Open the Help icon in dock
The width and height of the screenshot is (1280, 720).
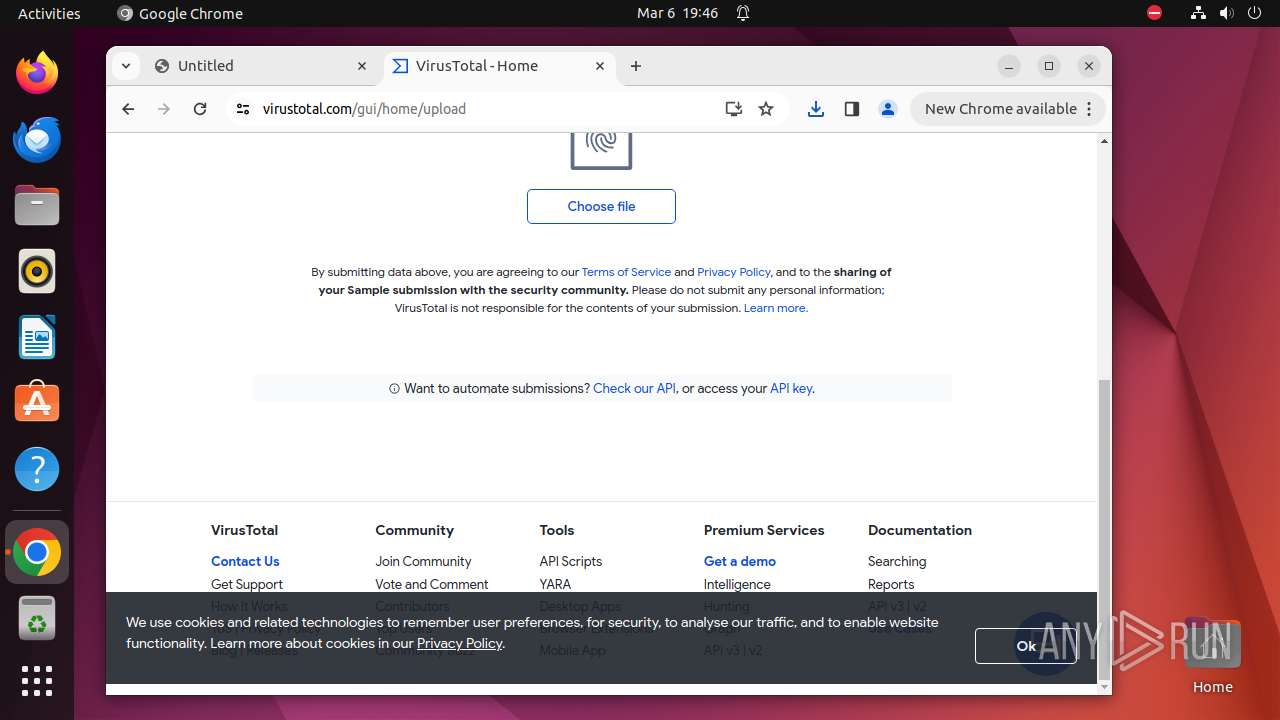coord(37,469)
